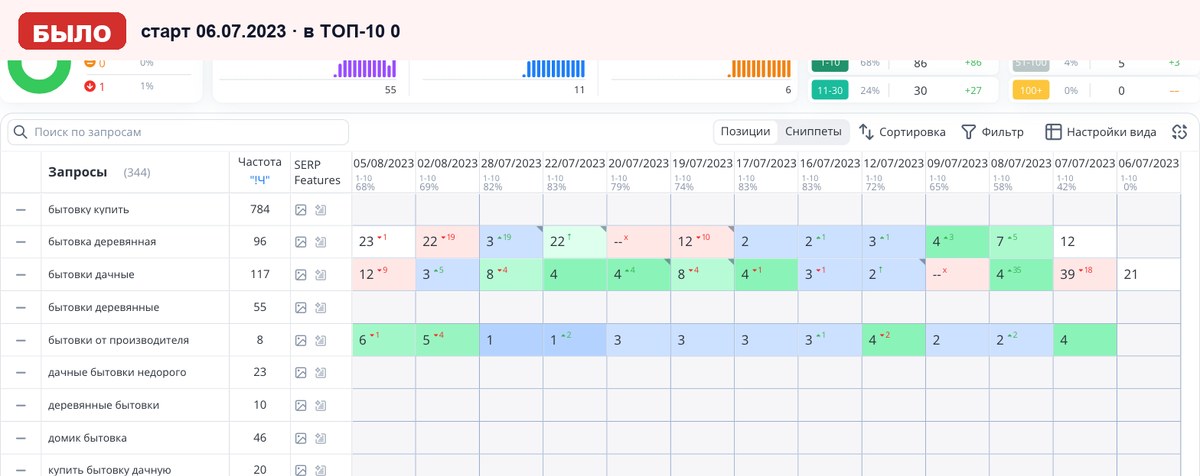The image size is (1200, 476).
Task: Open the Фильтр filter funnel
Action: pos(992,132)
